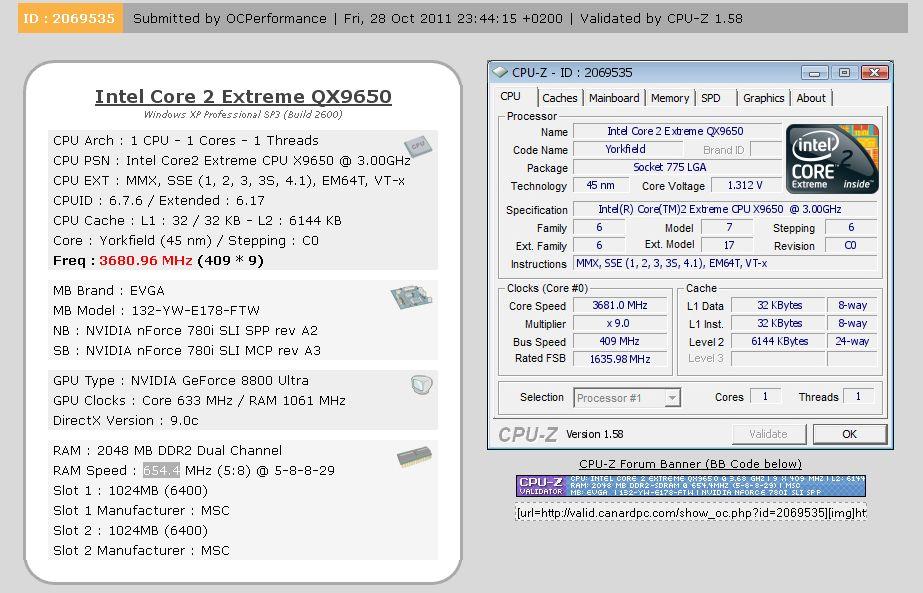
Task: Click the Ext. Model value 17
Action: pos(728,245)
